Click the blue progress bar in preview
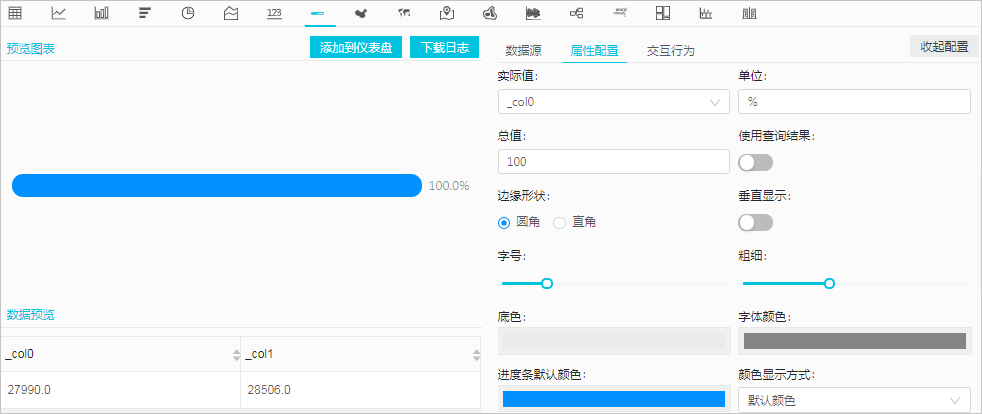Screen dimensions: 982x414 tap(217, 185)
